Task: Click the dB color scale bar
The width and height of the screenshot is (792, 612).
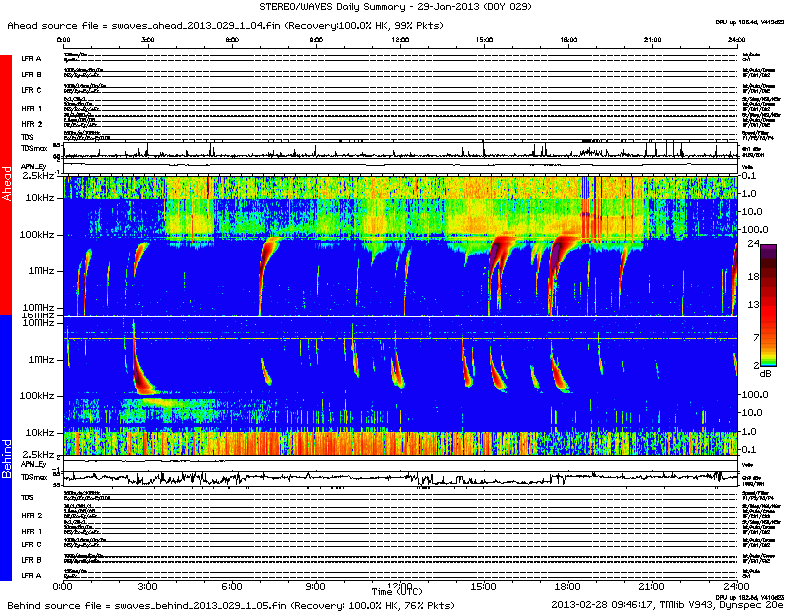Action: click(768, 305)
